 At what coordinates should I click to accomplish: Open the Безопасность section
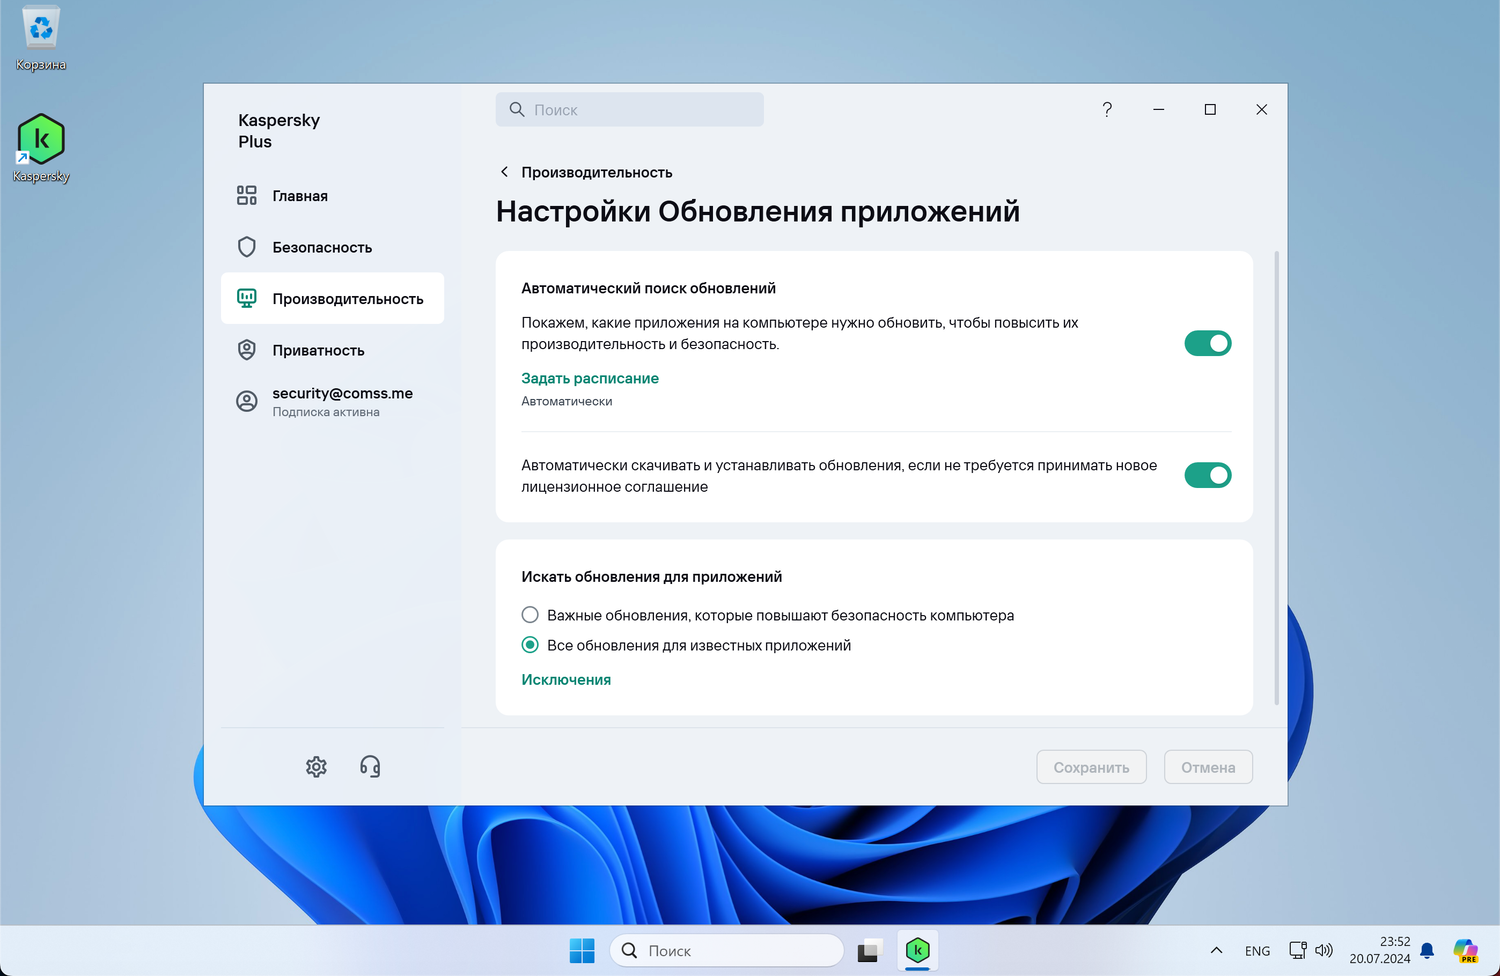click(x=332, y=247)
